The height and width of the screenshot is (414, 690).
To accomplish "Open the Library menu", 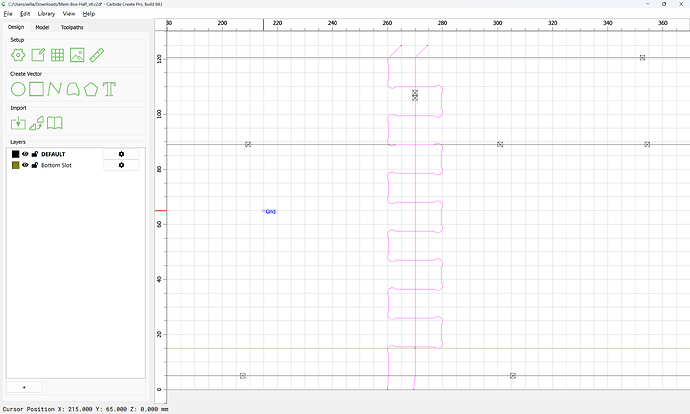I will (x=46, y=14).
